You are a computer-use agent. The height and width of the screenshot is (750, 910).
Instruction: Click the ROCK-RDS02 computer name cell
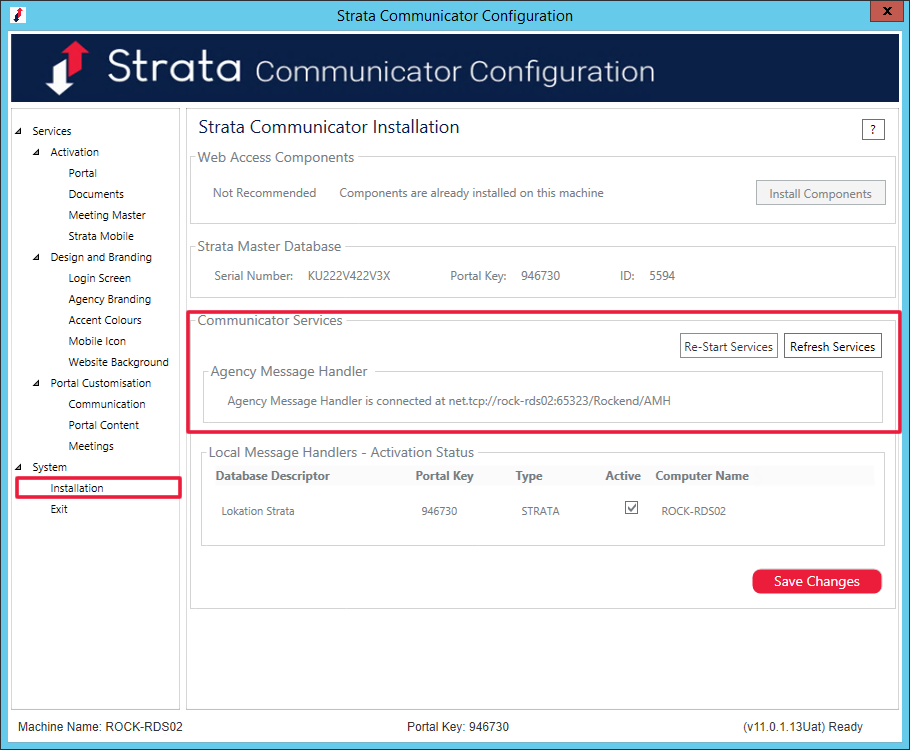[x=694, y=511]
